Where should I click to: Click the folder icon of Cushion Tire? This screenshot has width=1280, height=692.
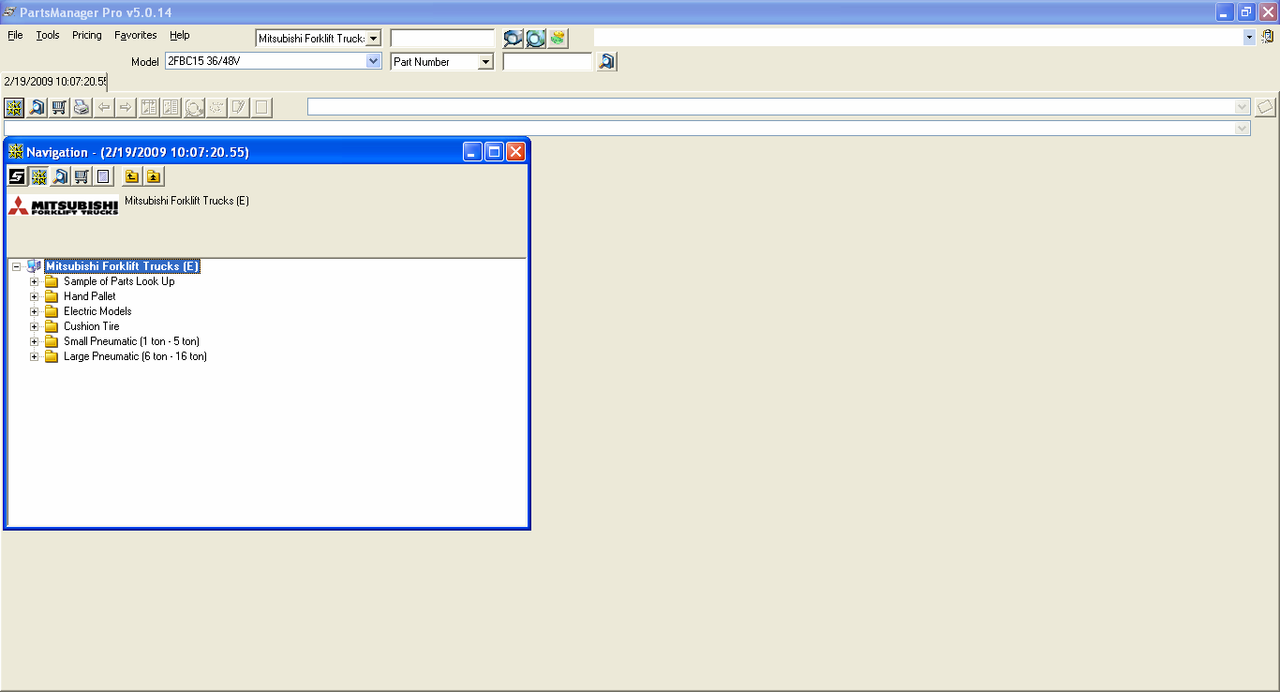pyautogui.click(x=51, y=326)
